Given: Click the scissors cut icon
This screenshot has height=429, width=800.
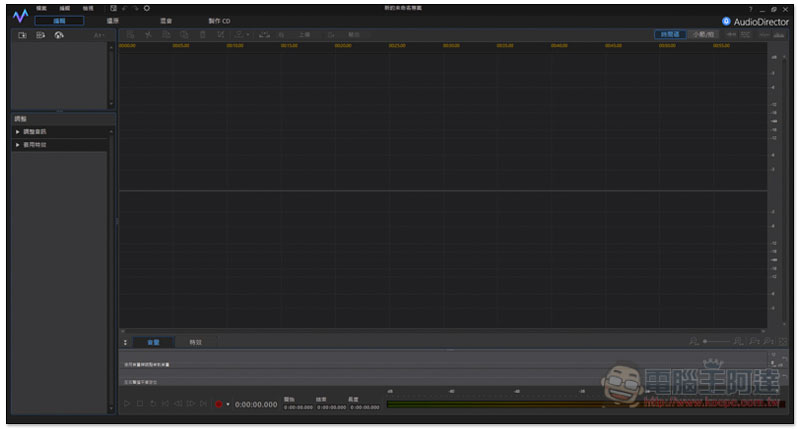Looking at the screenshot, I should (148, 35).
